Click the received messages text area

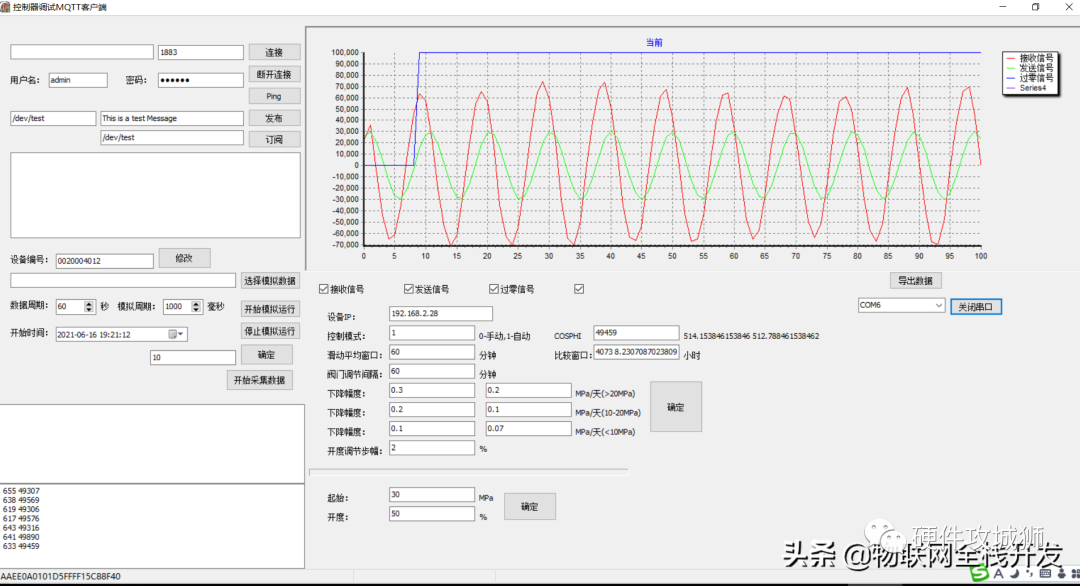155,196
